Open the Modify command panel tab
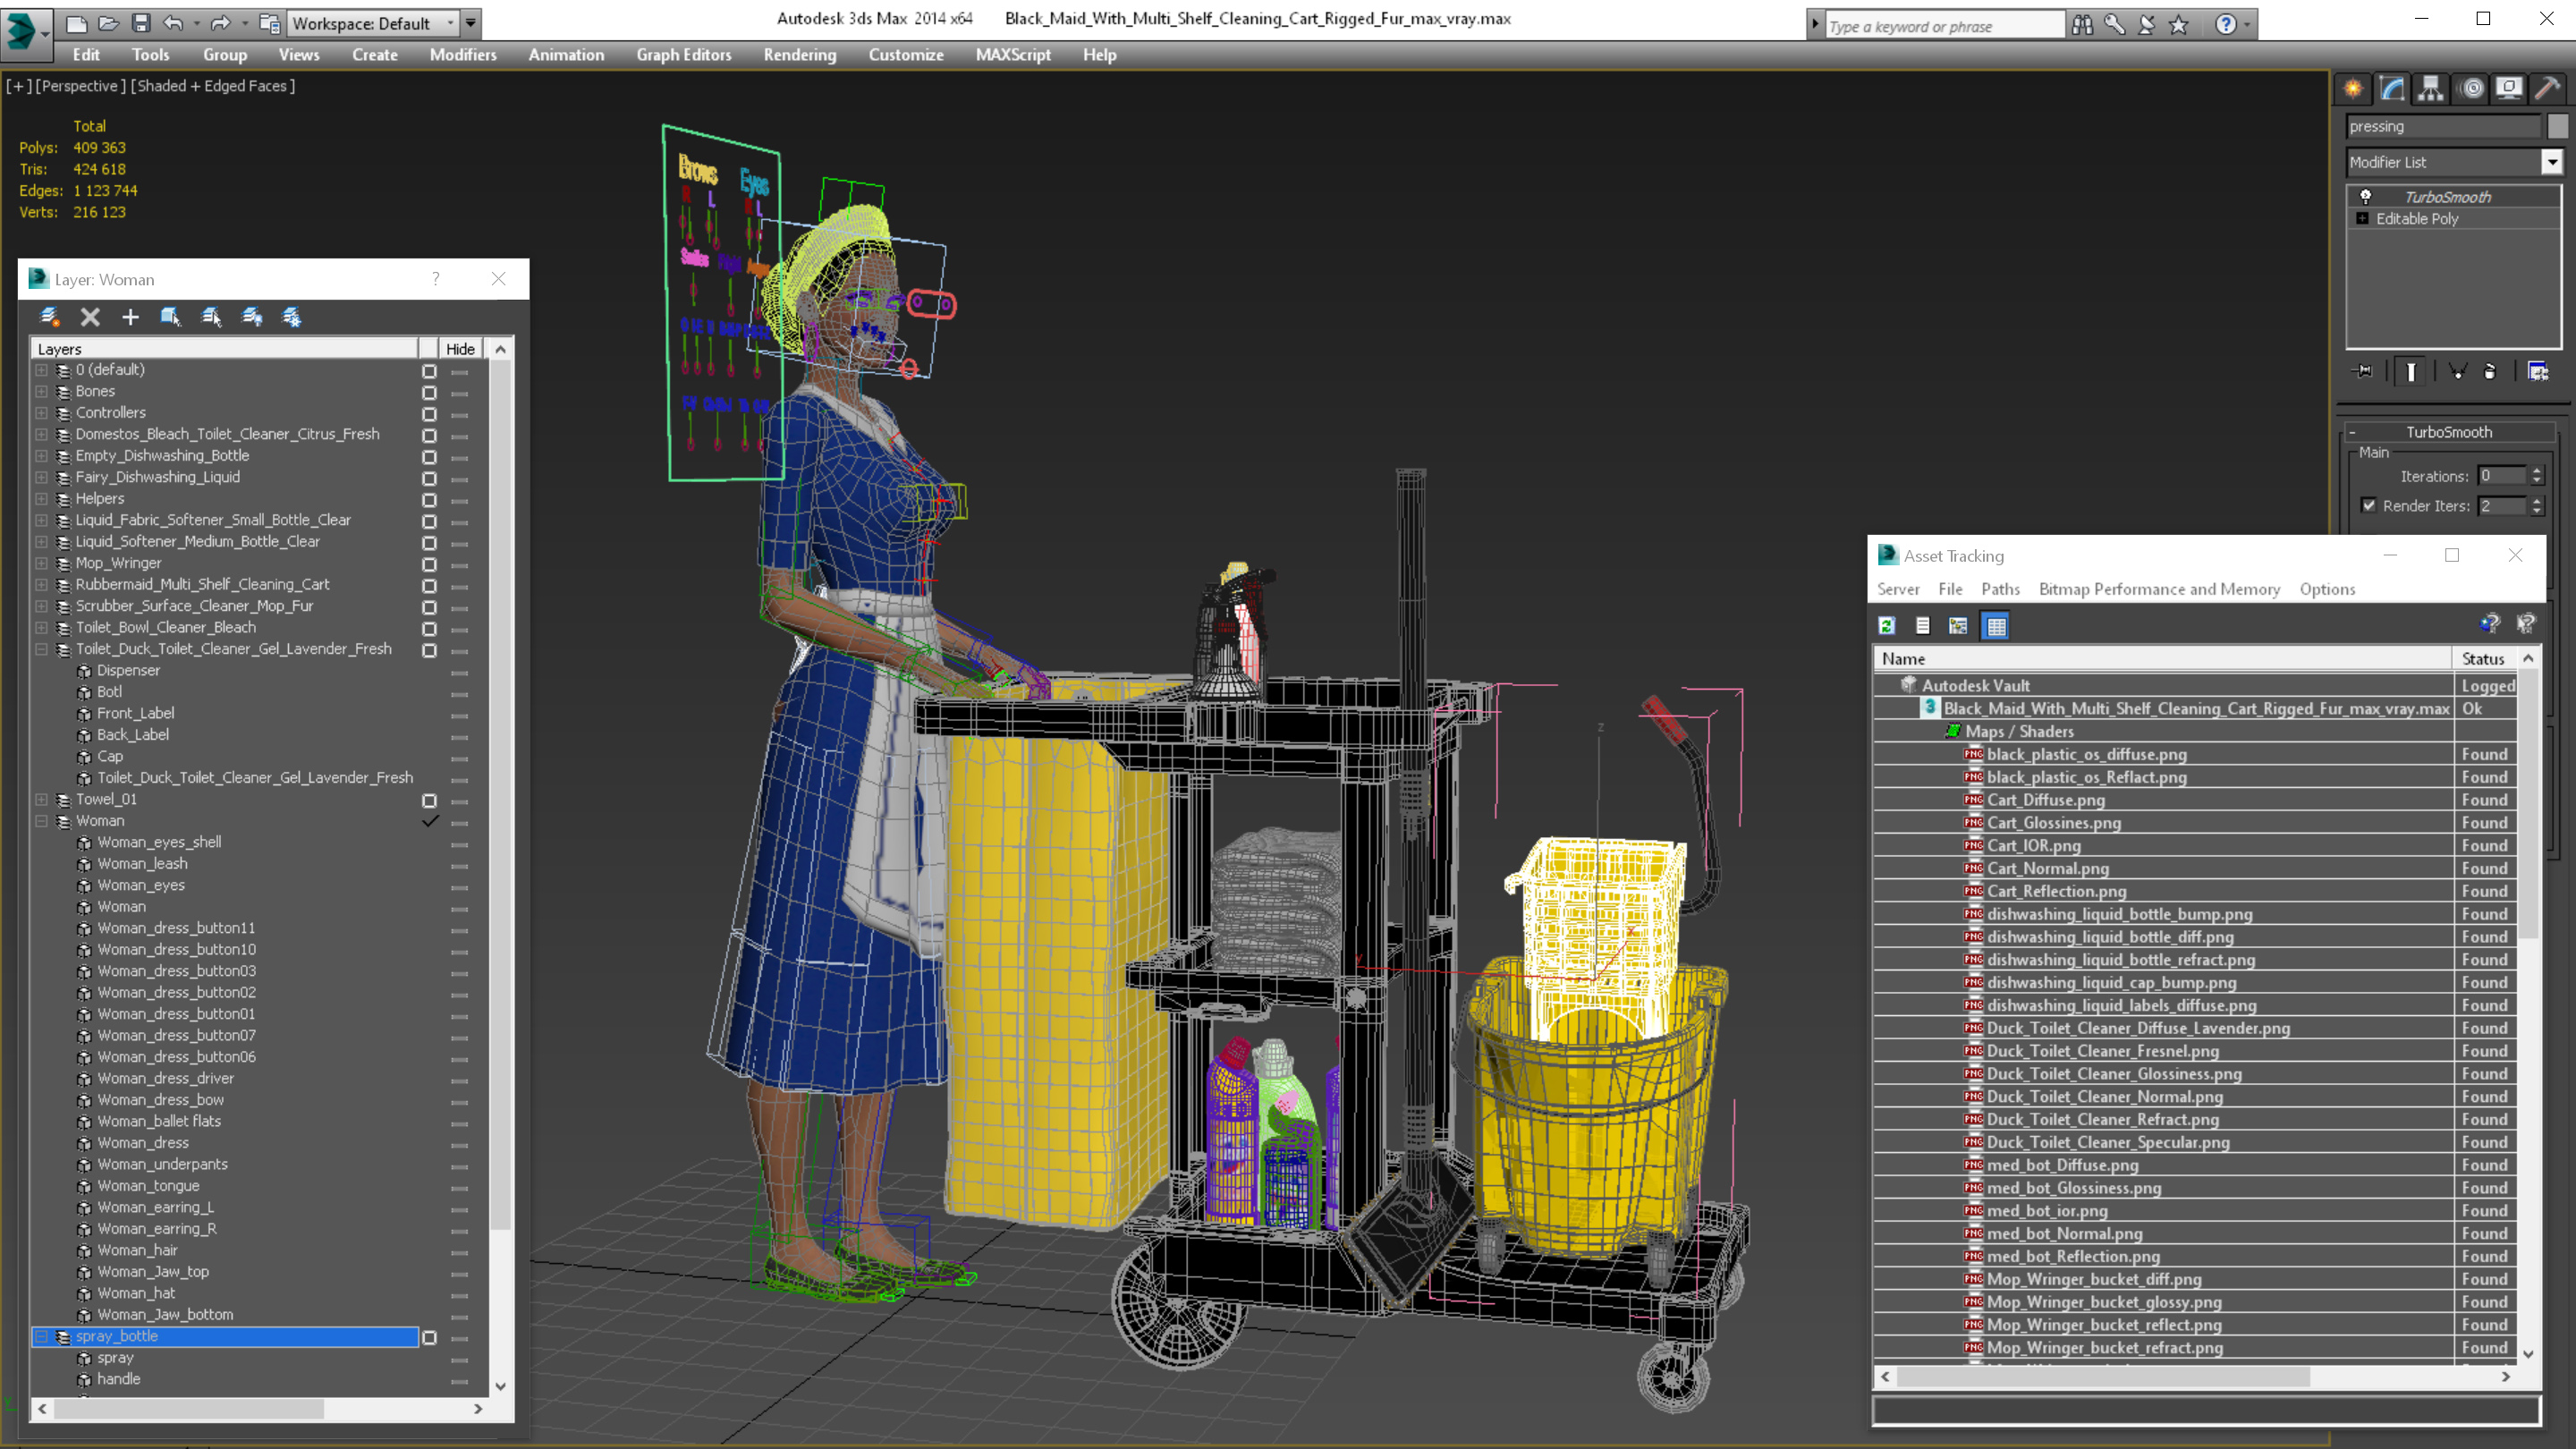Screen dimensions: 2576x1449 [x=2392, y=89]
